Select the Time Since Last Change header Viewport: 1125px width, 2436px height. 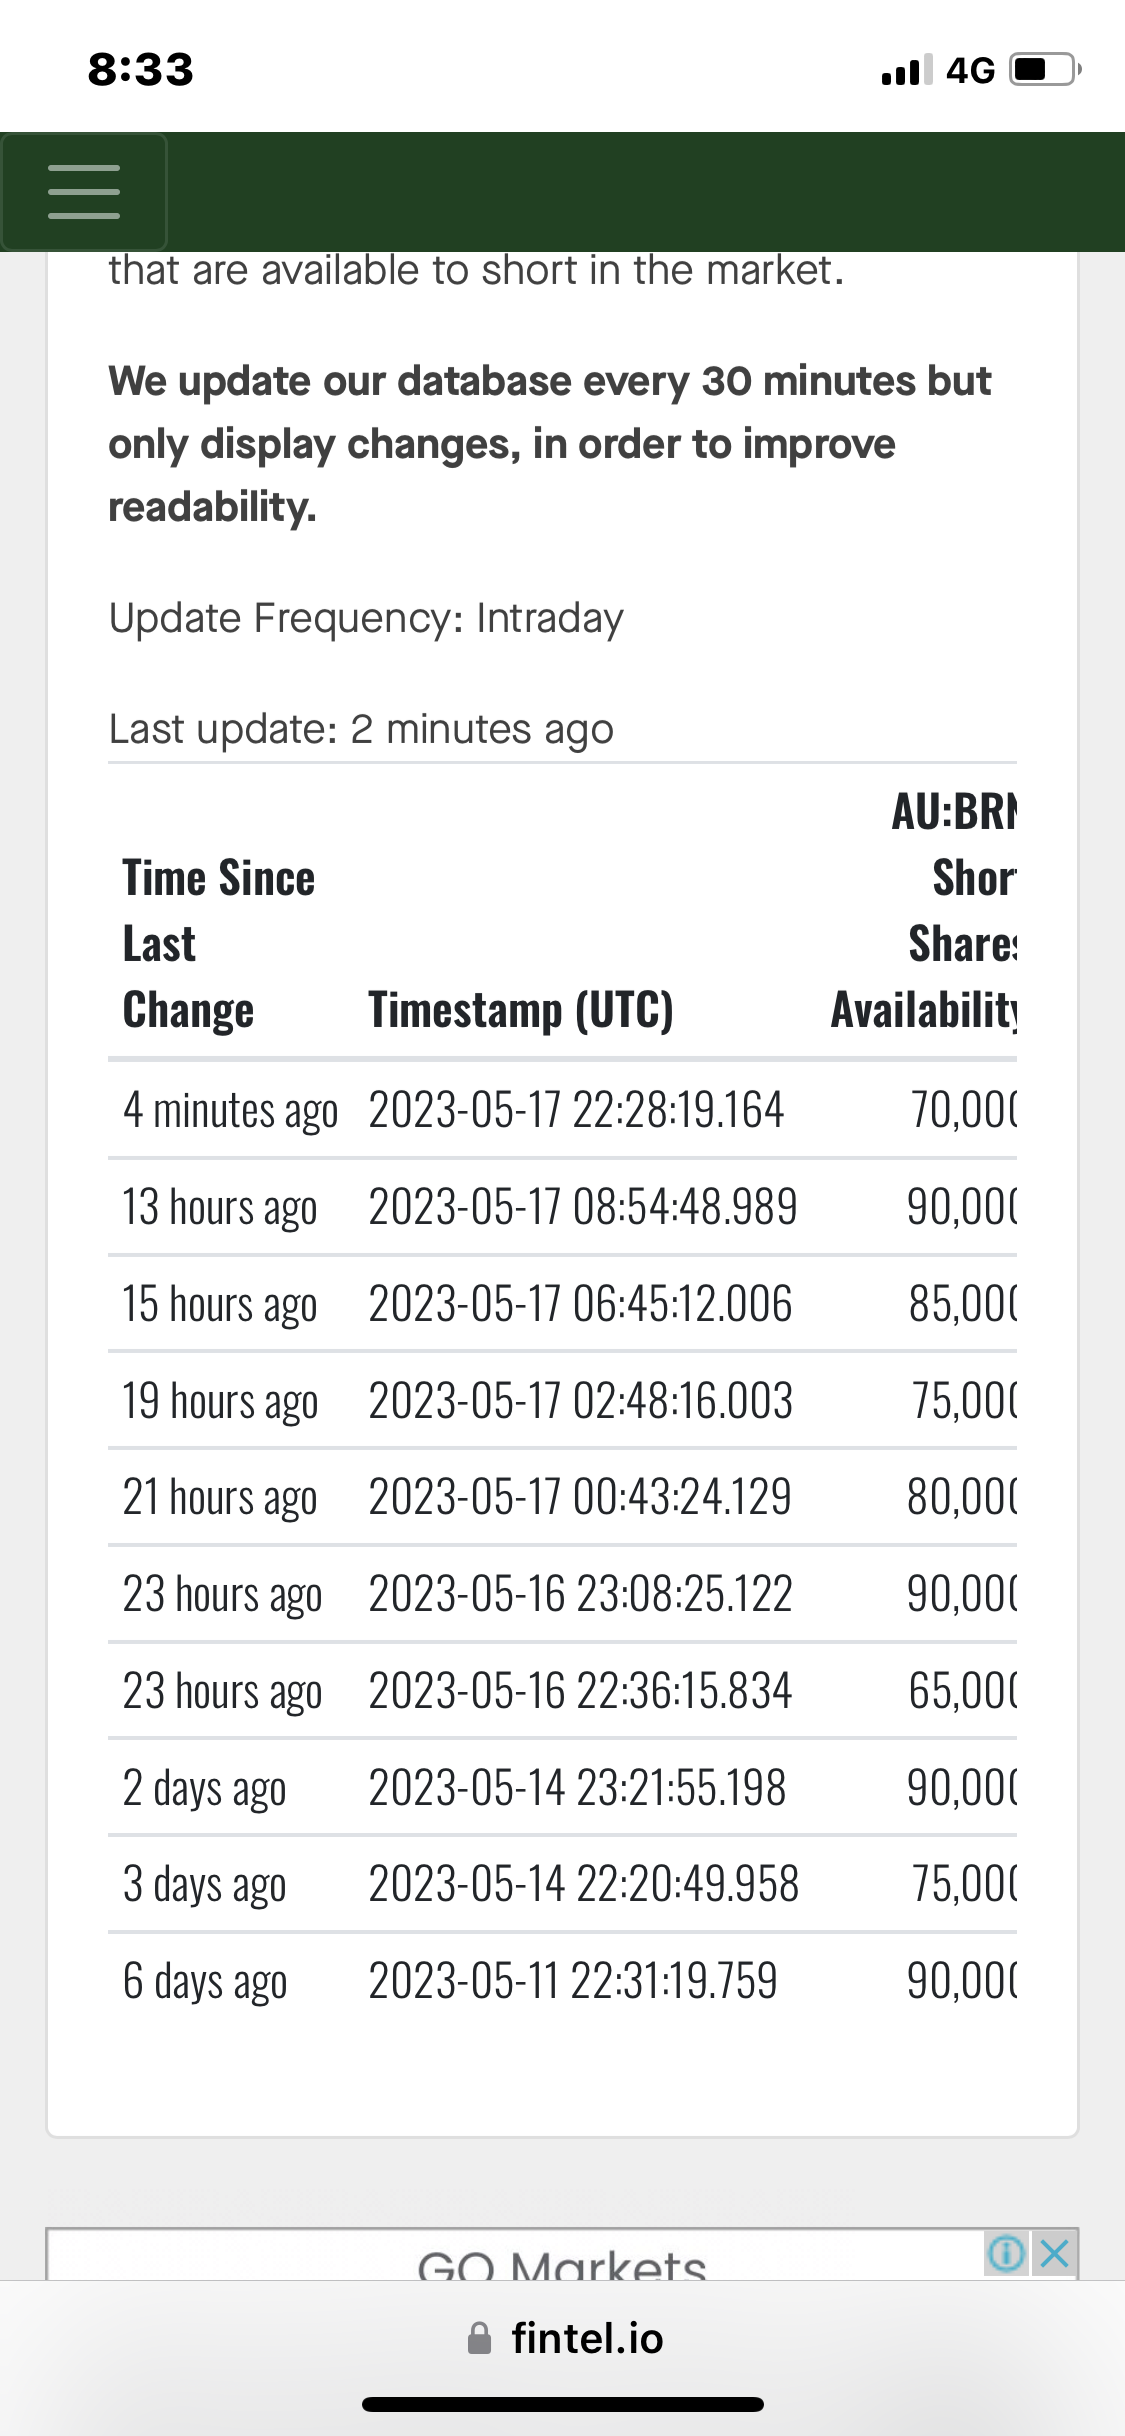point(219,943)
